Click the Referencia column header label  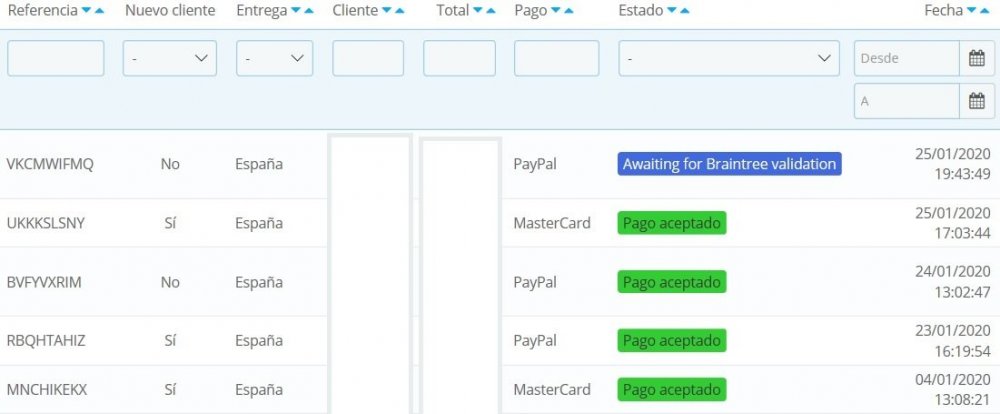[43, 11]
